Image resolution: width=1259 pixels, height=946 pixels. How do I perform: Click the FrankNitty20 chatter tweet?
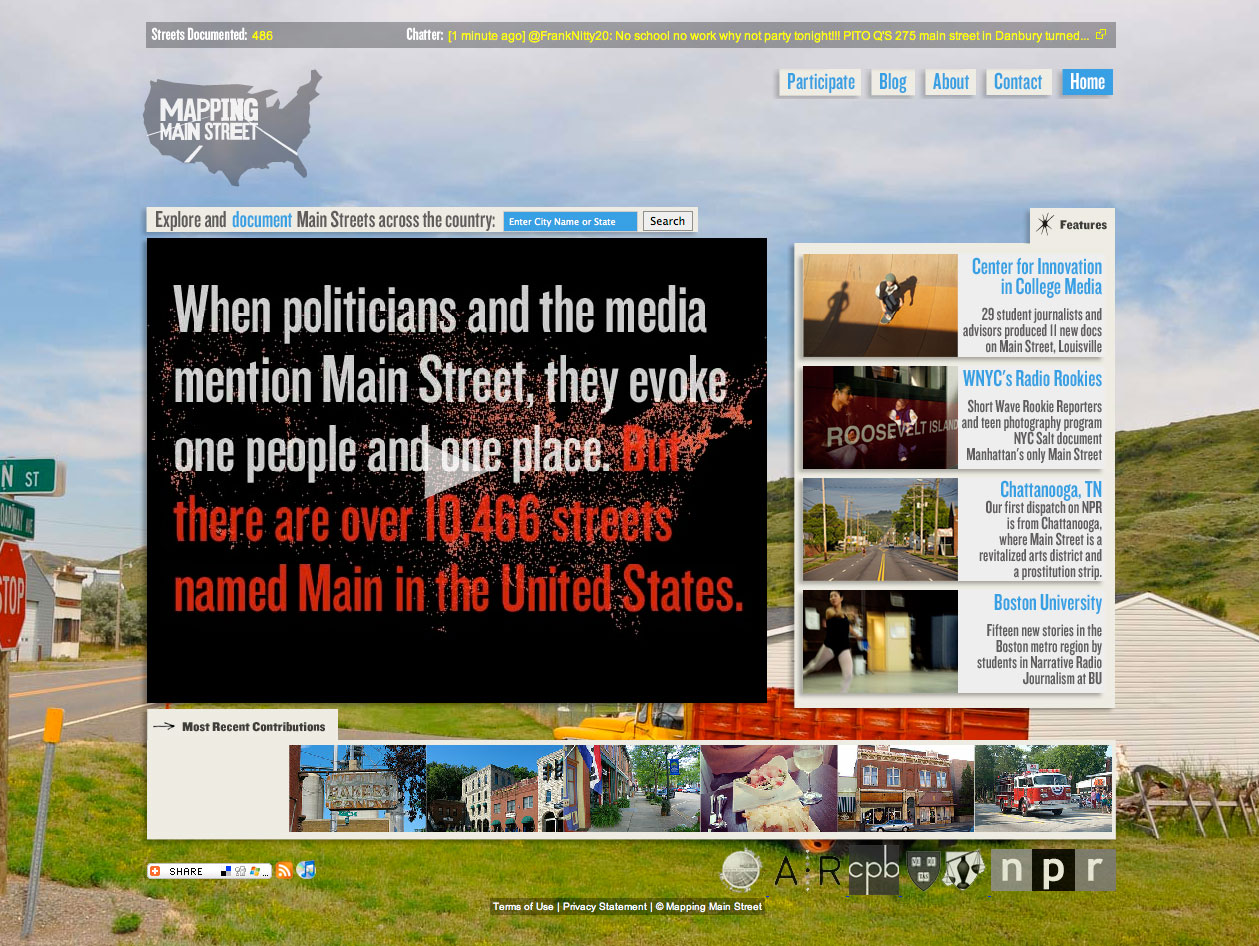point(769,35)
